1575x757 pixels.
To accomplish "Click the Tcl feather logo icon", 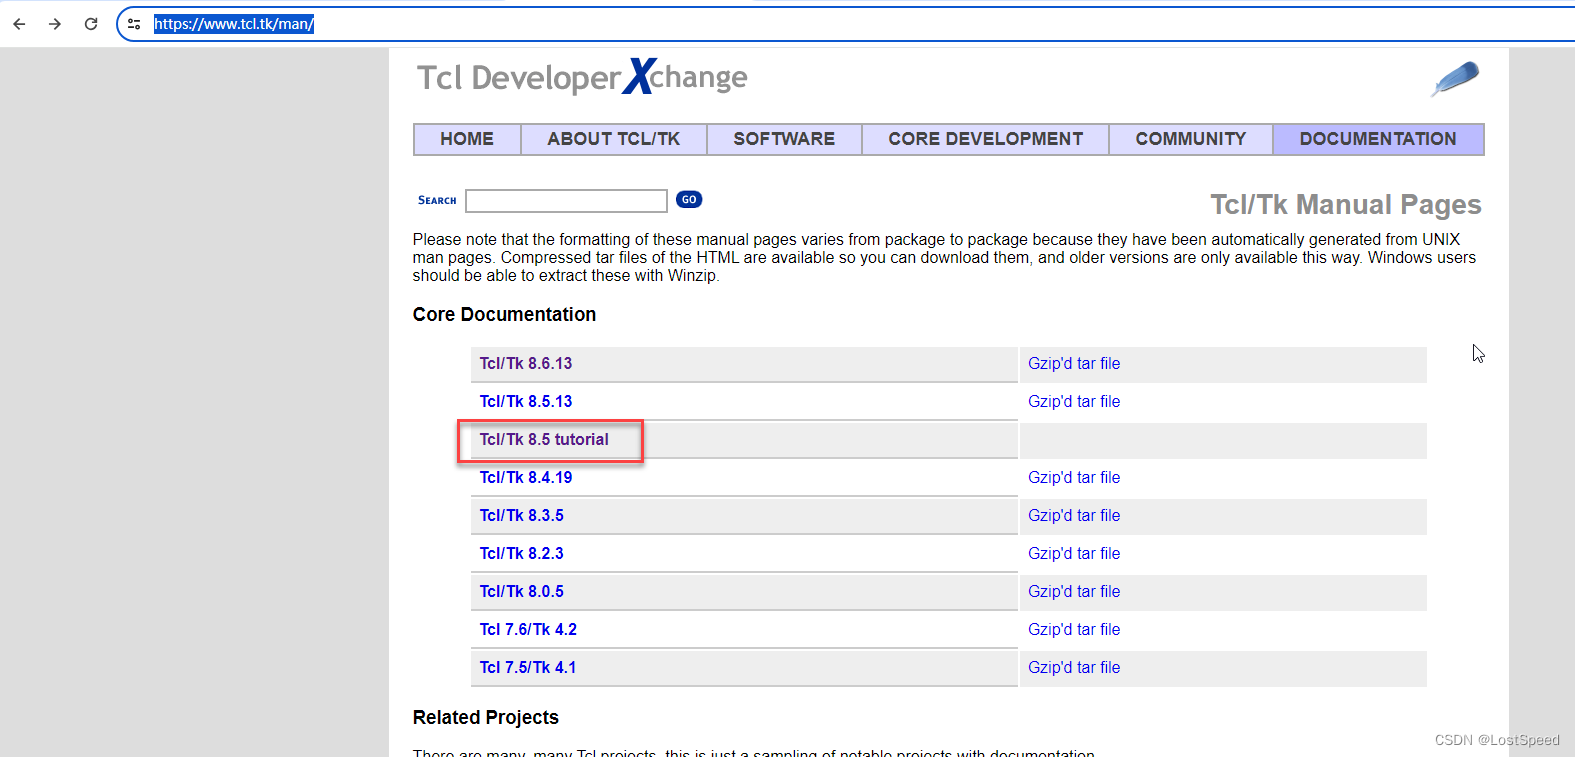I will [1455, 78].
